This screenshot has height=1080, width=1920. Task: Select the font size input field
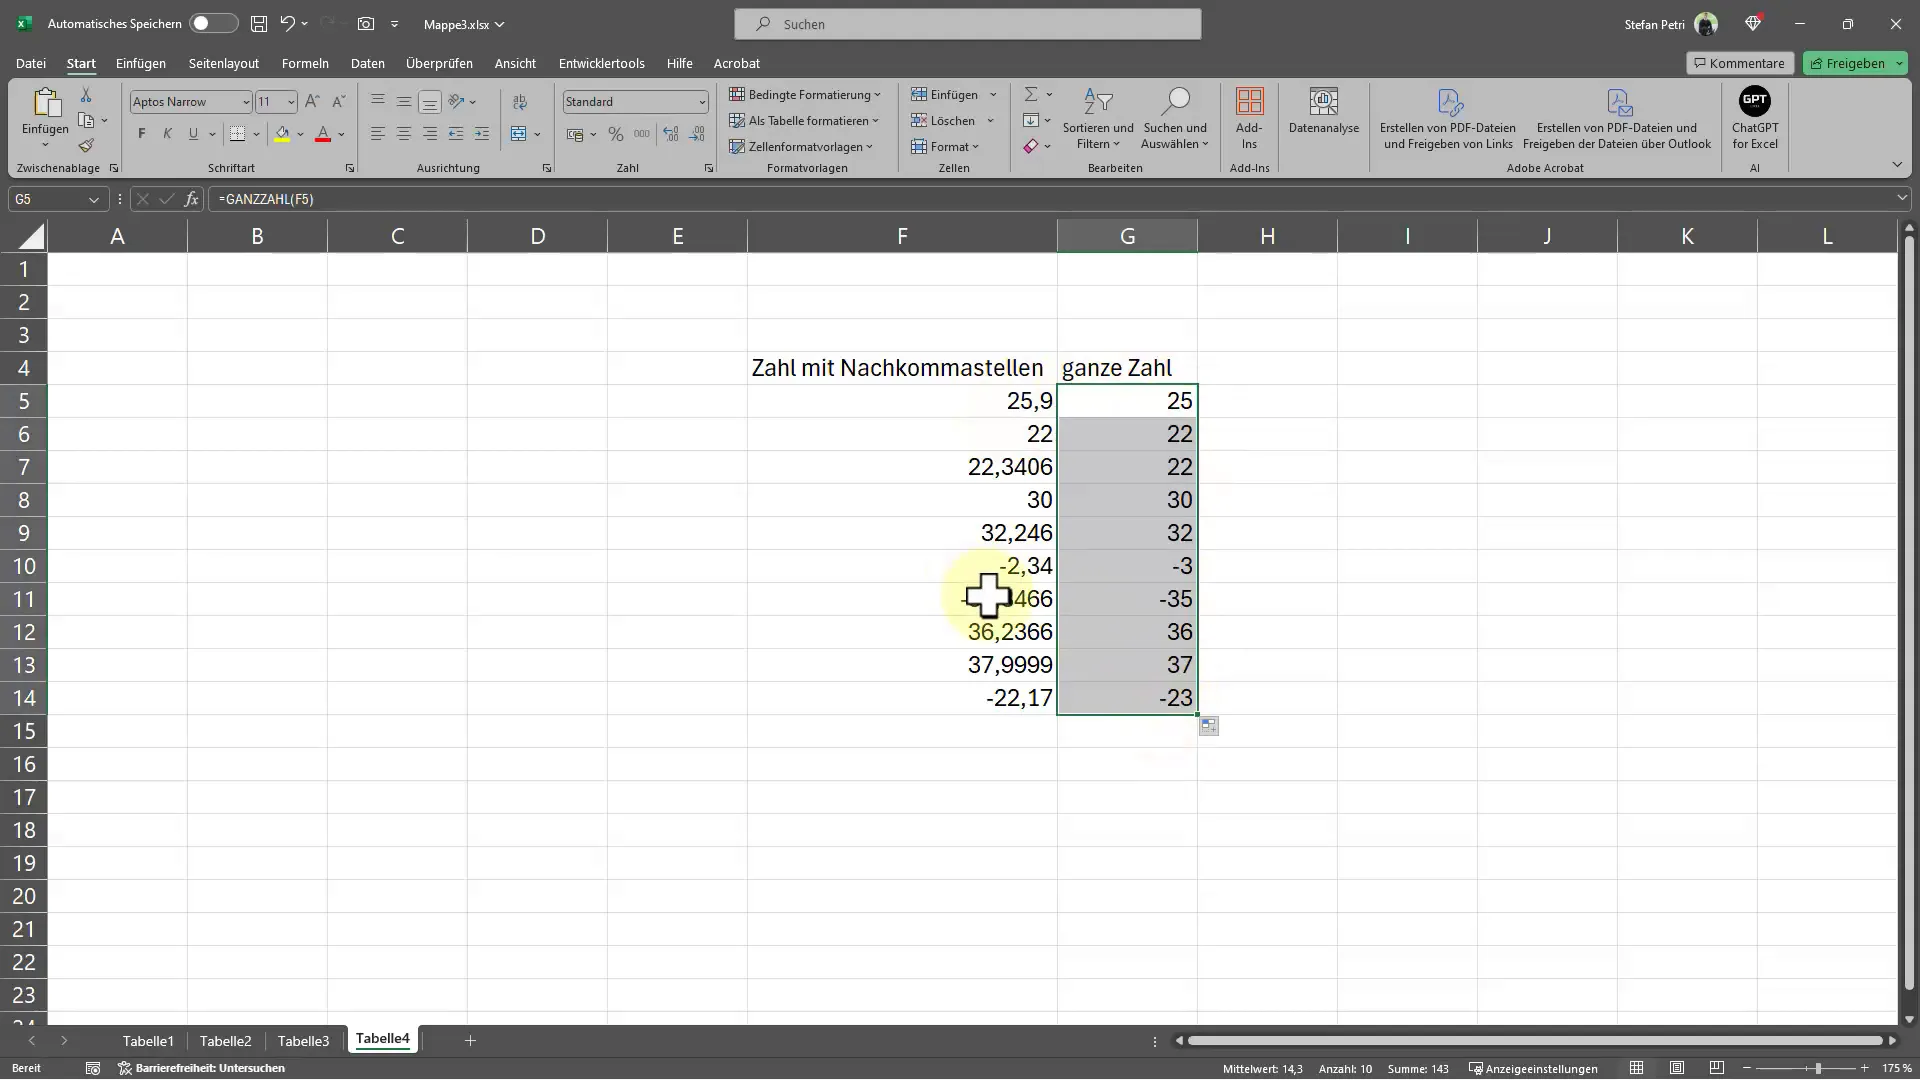[x=269, y=102]
